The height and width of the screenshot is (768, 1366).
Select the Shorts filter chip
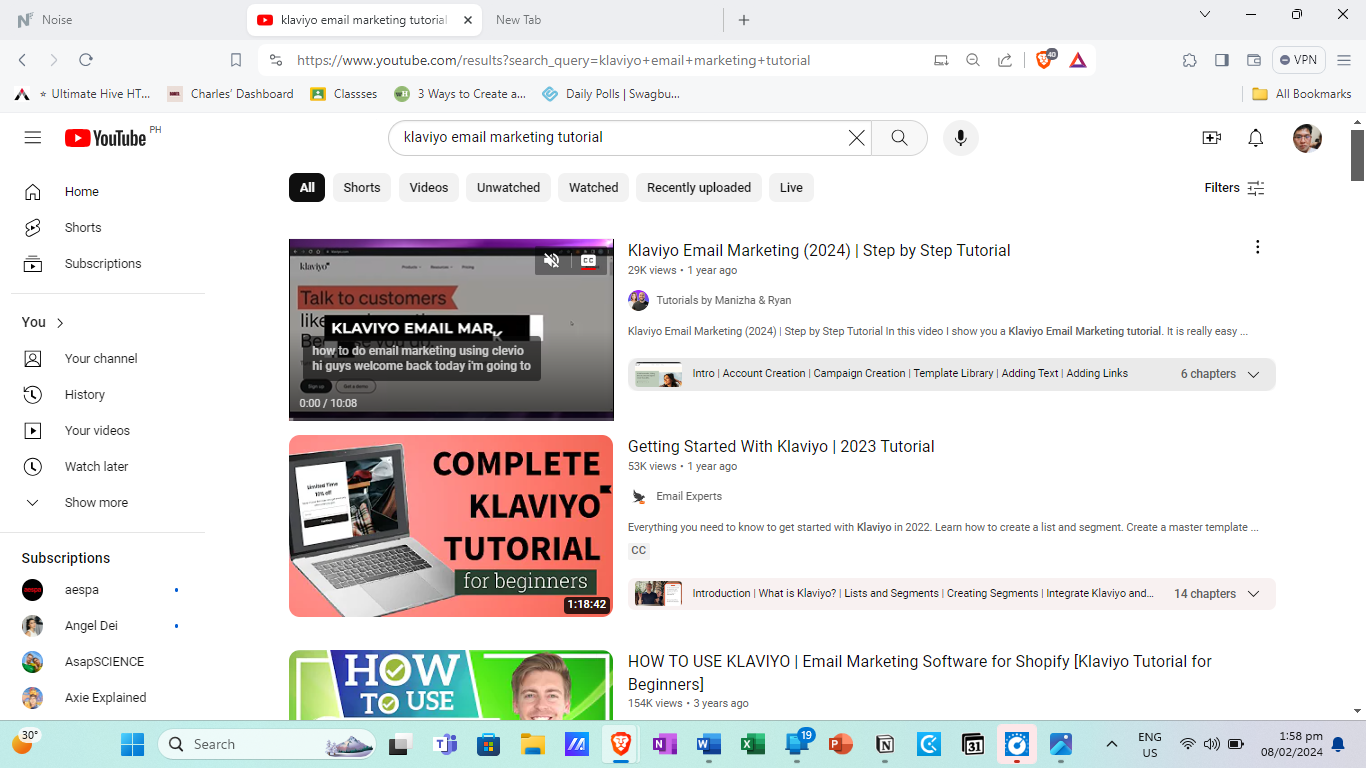click(362, 188)
